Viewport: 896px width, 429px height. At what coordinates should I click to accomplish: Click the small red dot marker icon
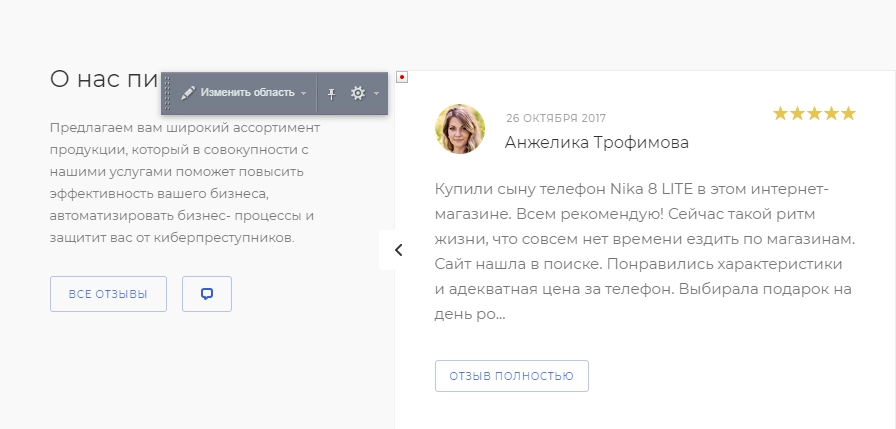(x=402, y=77)
